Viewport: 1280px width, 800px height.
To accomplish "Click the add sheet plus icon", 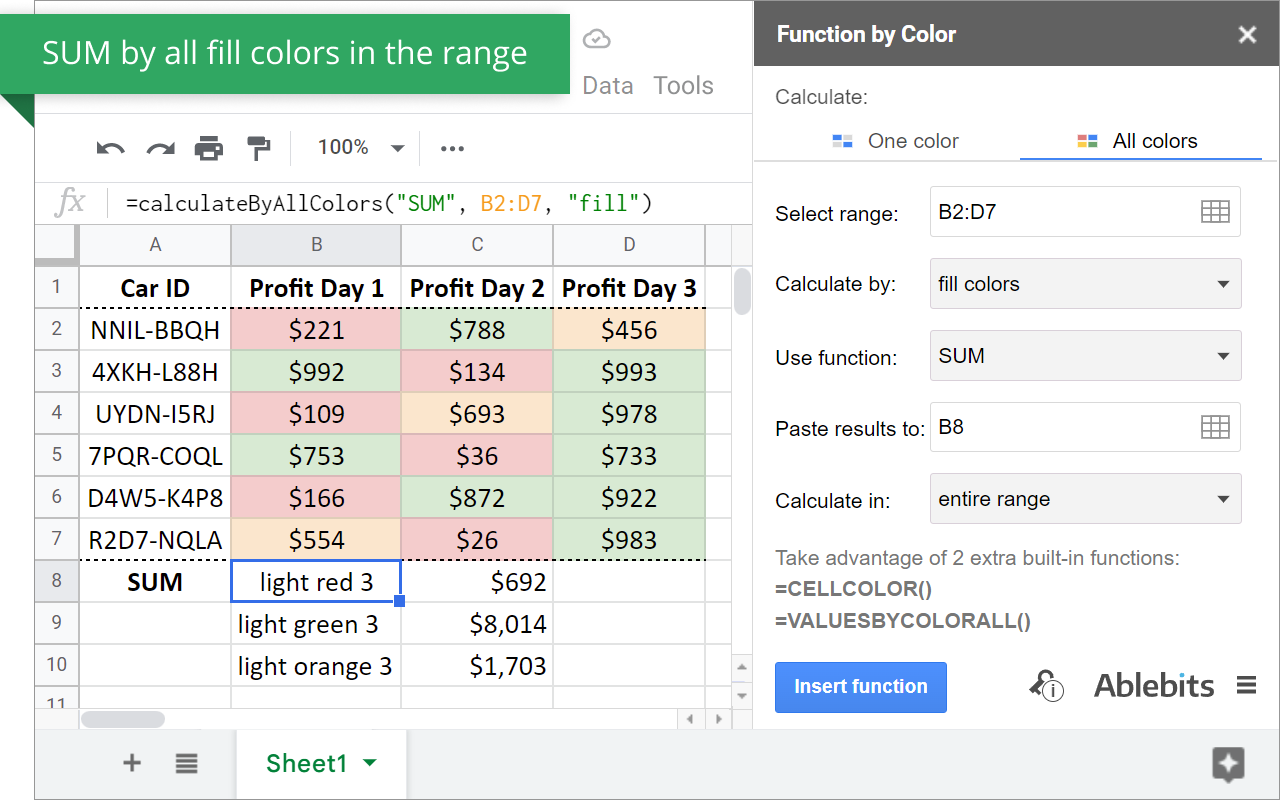I will (x=131, y=764).
